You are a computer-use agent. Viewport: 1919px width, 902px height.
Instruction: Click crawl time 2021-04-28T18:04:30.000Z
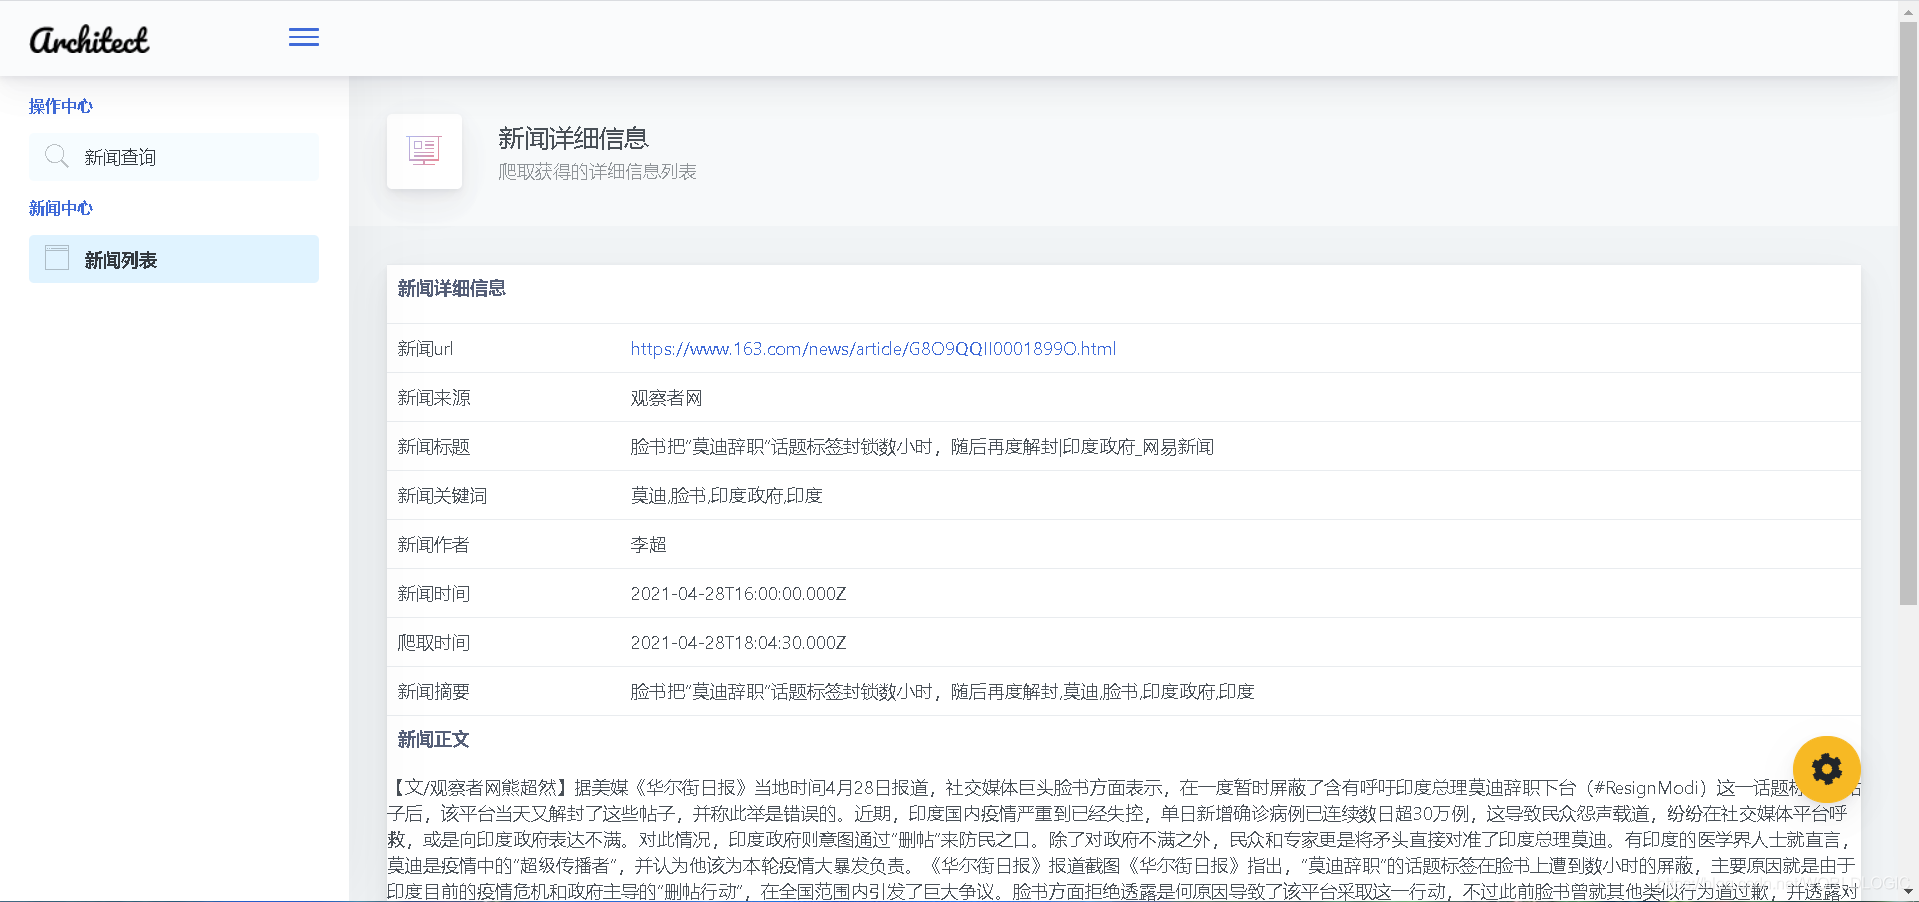(738, 643)
